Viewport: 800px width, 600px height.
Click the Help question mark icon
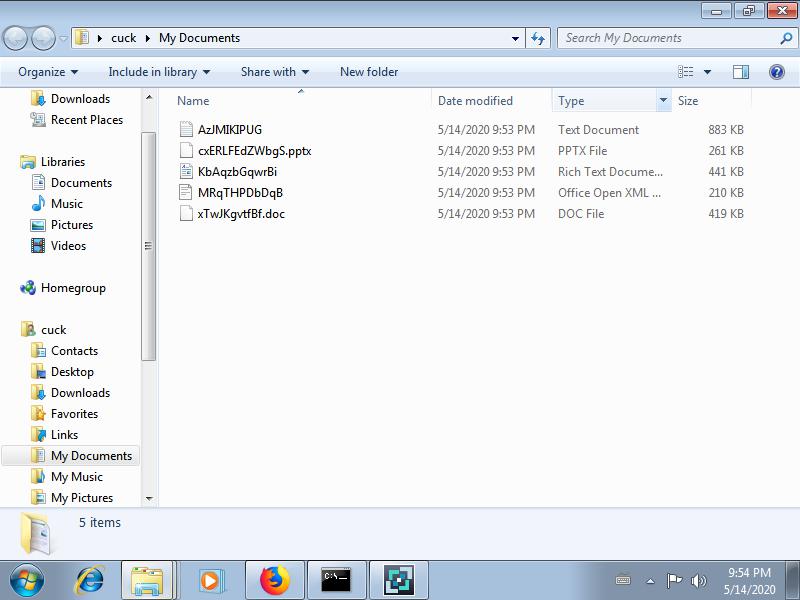[x=776, y=72]
